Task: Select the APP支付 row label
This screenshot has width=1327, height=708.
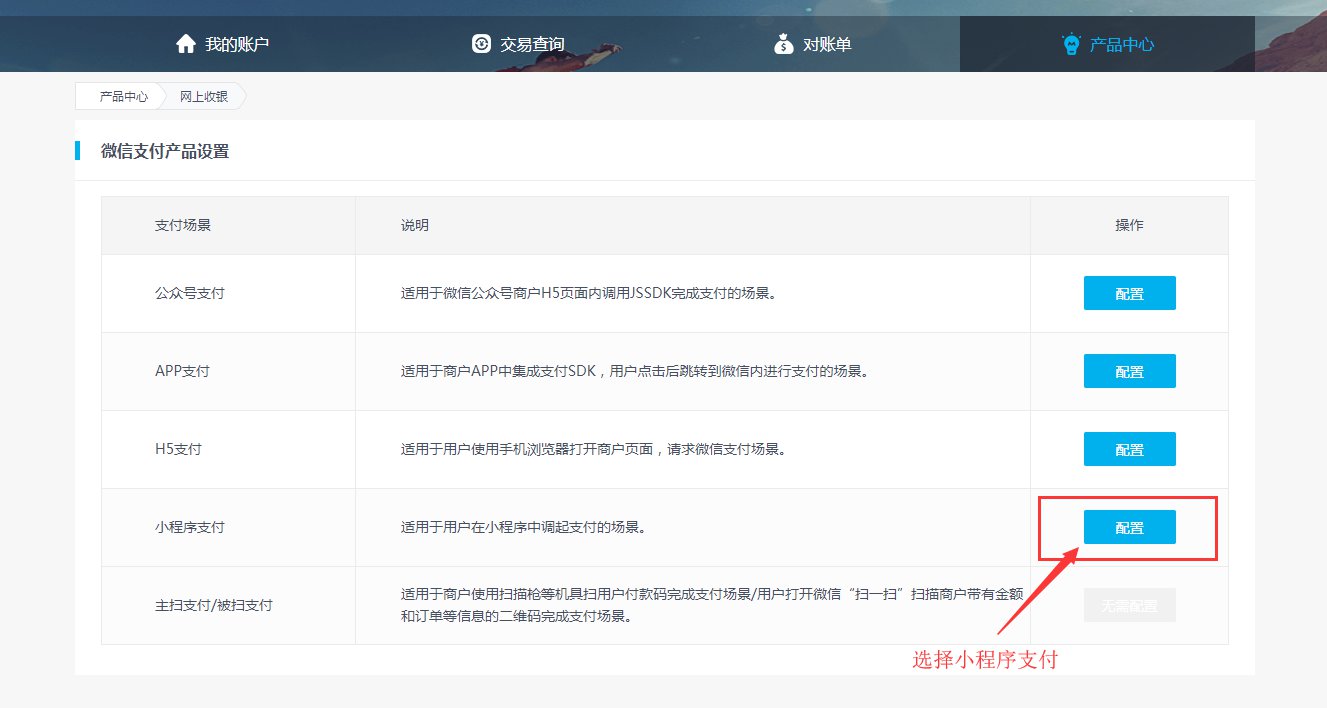Action: pyautogui.click(x=182, y=372)
